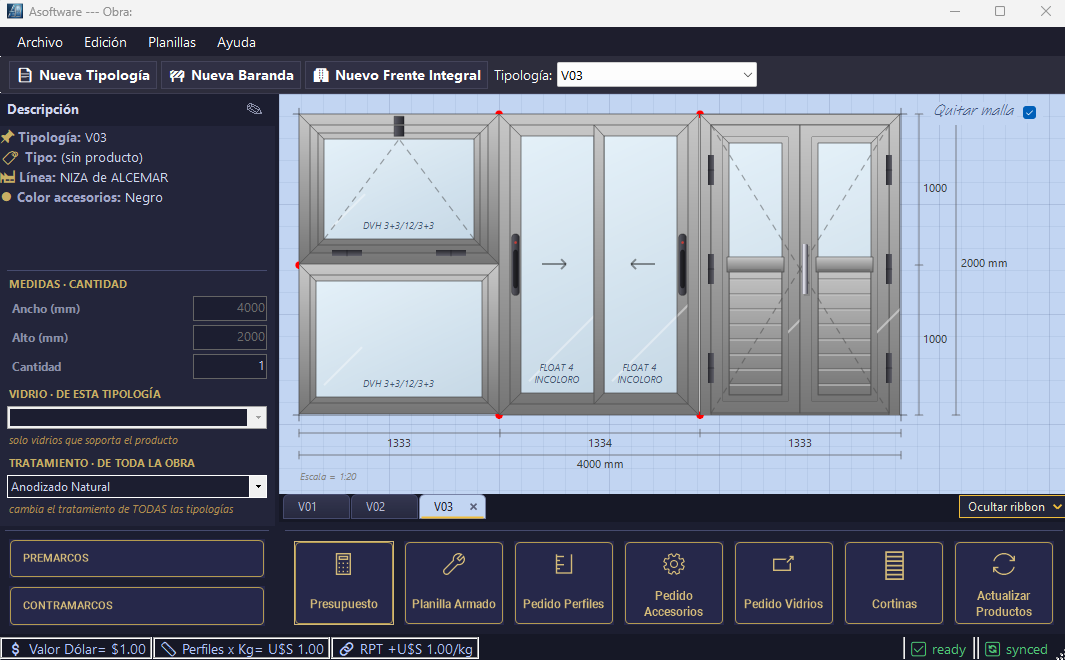Close the V03 tab
Image resolution: width=1065 pixels, height=660 pixels.
coord(473,507)
